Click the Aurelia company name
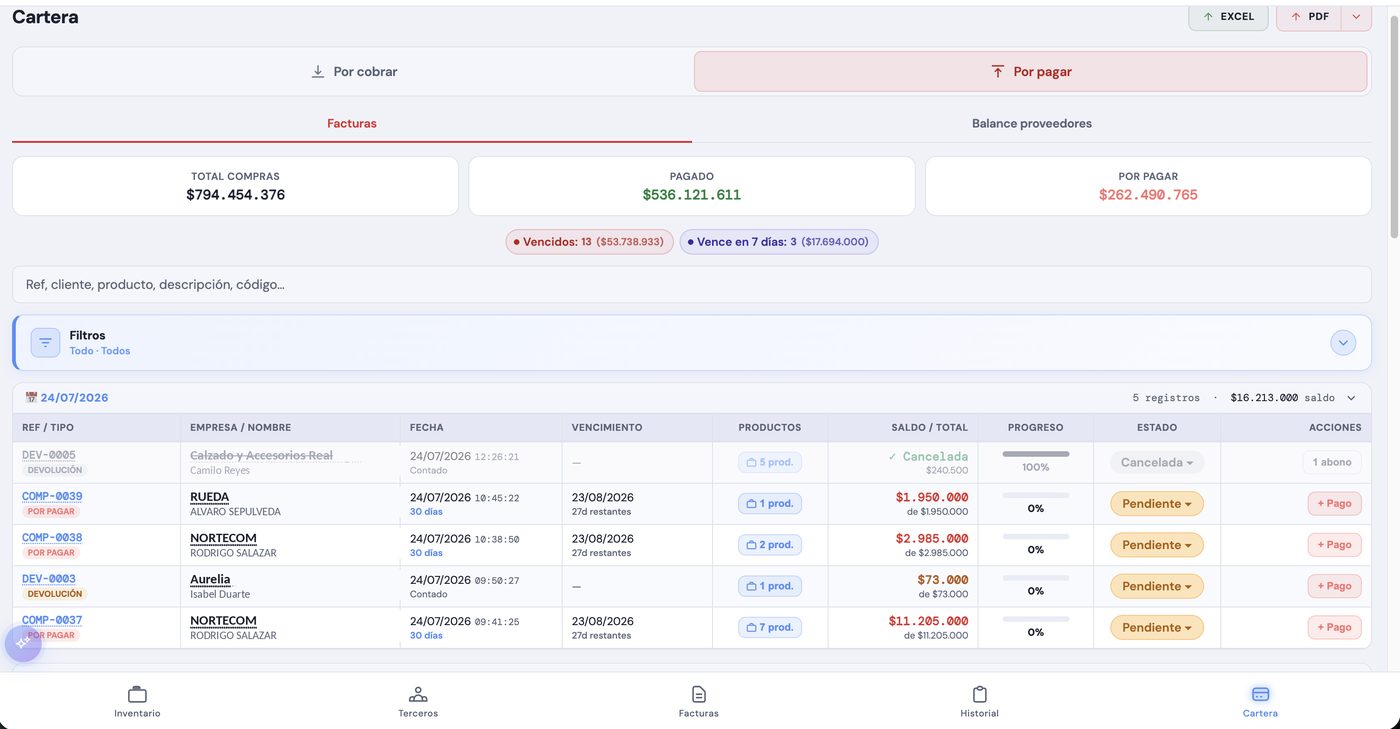Viewport: 1400px width, 729px height. point(210,579)
